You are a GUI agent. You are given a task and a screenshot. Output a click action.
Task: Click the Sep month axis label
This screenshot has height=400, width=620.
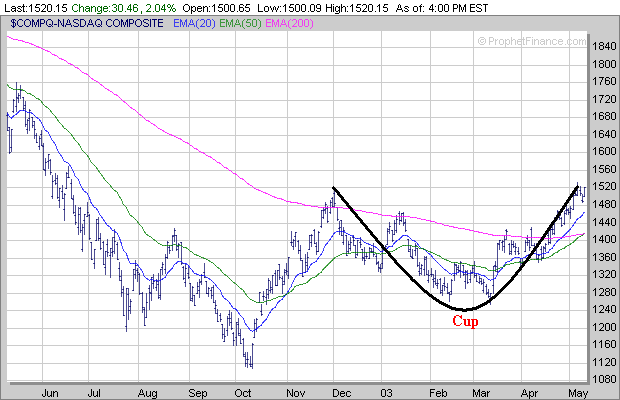[x=198, y=394]
